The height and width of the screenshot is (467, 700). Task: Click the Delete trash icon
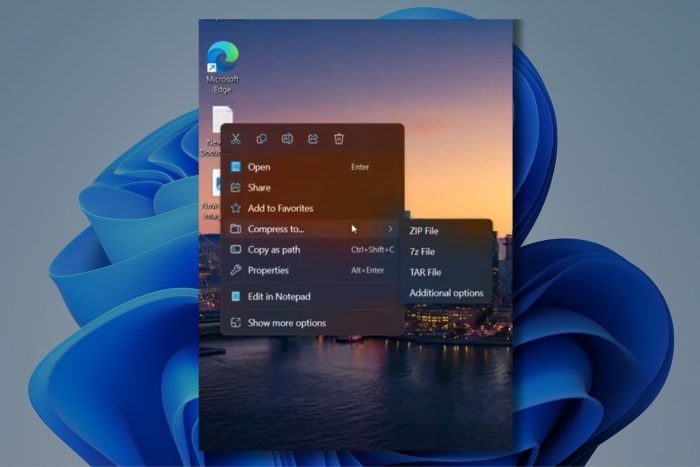[339, 139]
